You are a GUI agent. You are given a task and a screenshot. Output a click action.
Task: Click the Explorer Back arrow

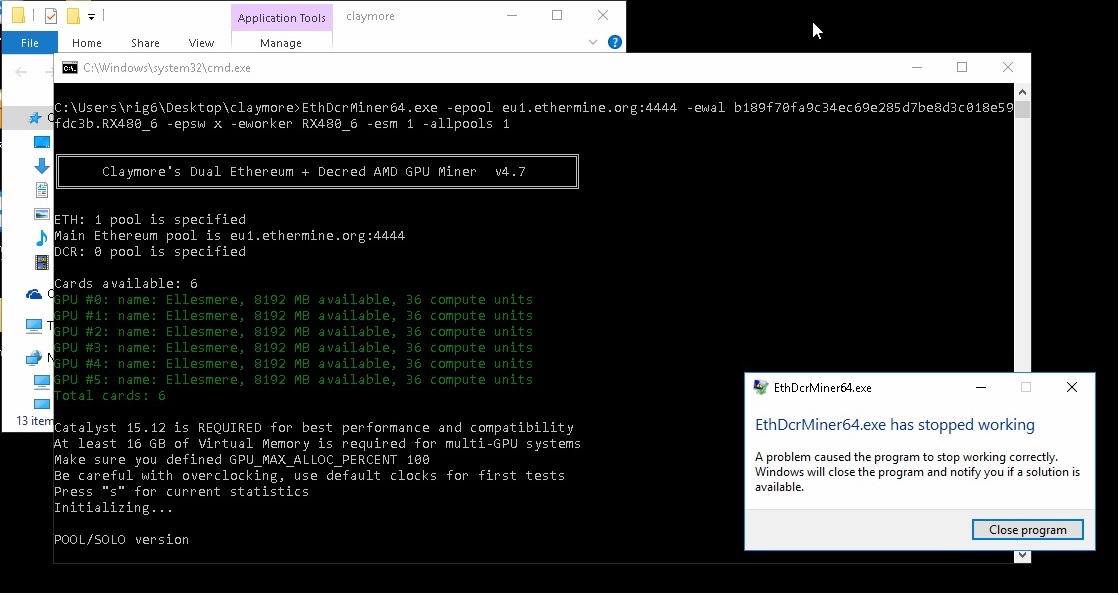click(21, 71)
